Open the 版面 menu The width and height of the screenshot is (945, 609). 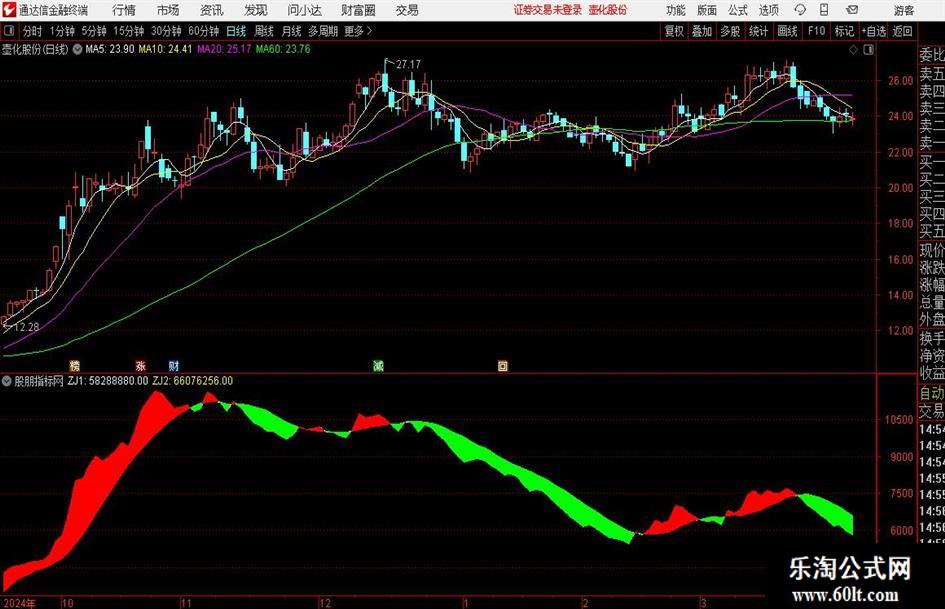coord(707,10)
